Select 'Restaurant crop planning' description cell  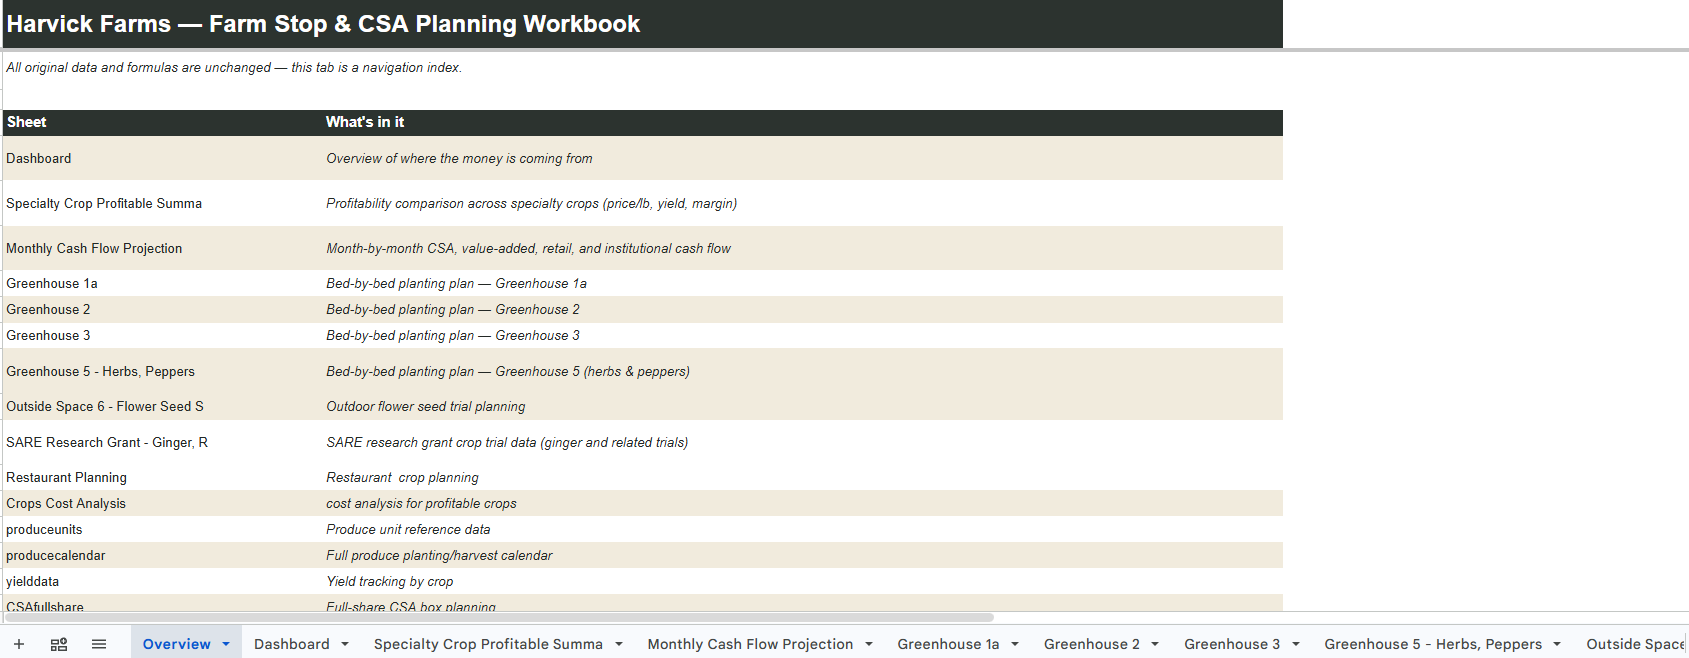[x=802, y=477]
